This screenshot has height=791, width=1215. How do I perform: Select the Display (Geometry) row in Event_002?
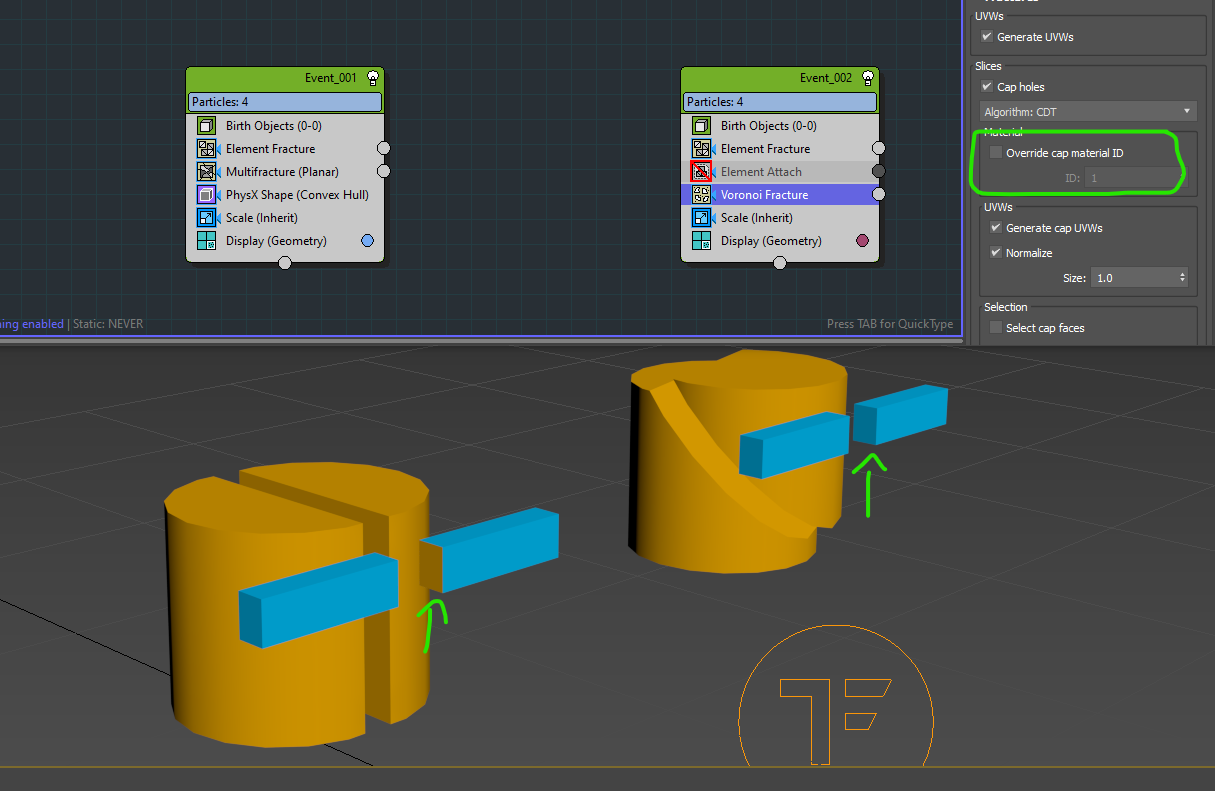[x=770, y=241]
